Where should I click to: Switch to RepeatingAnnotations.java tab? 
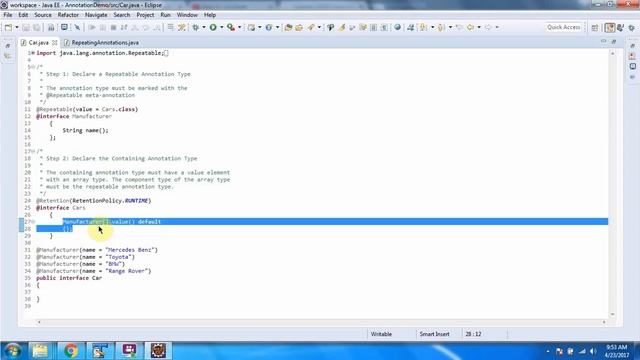(x=101, y=42)
